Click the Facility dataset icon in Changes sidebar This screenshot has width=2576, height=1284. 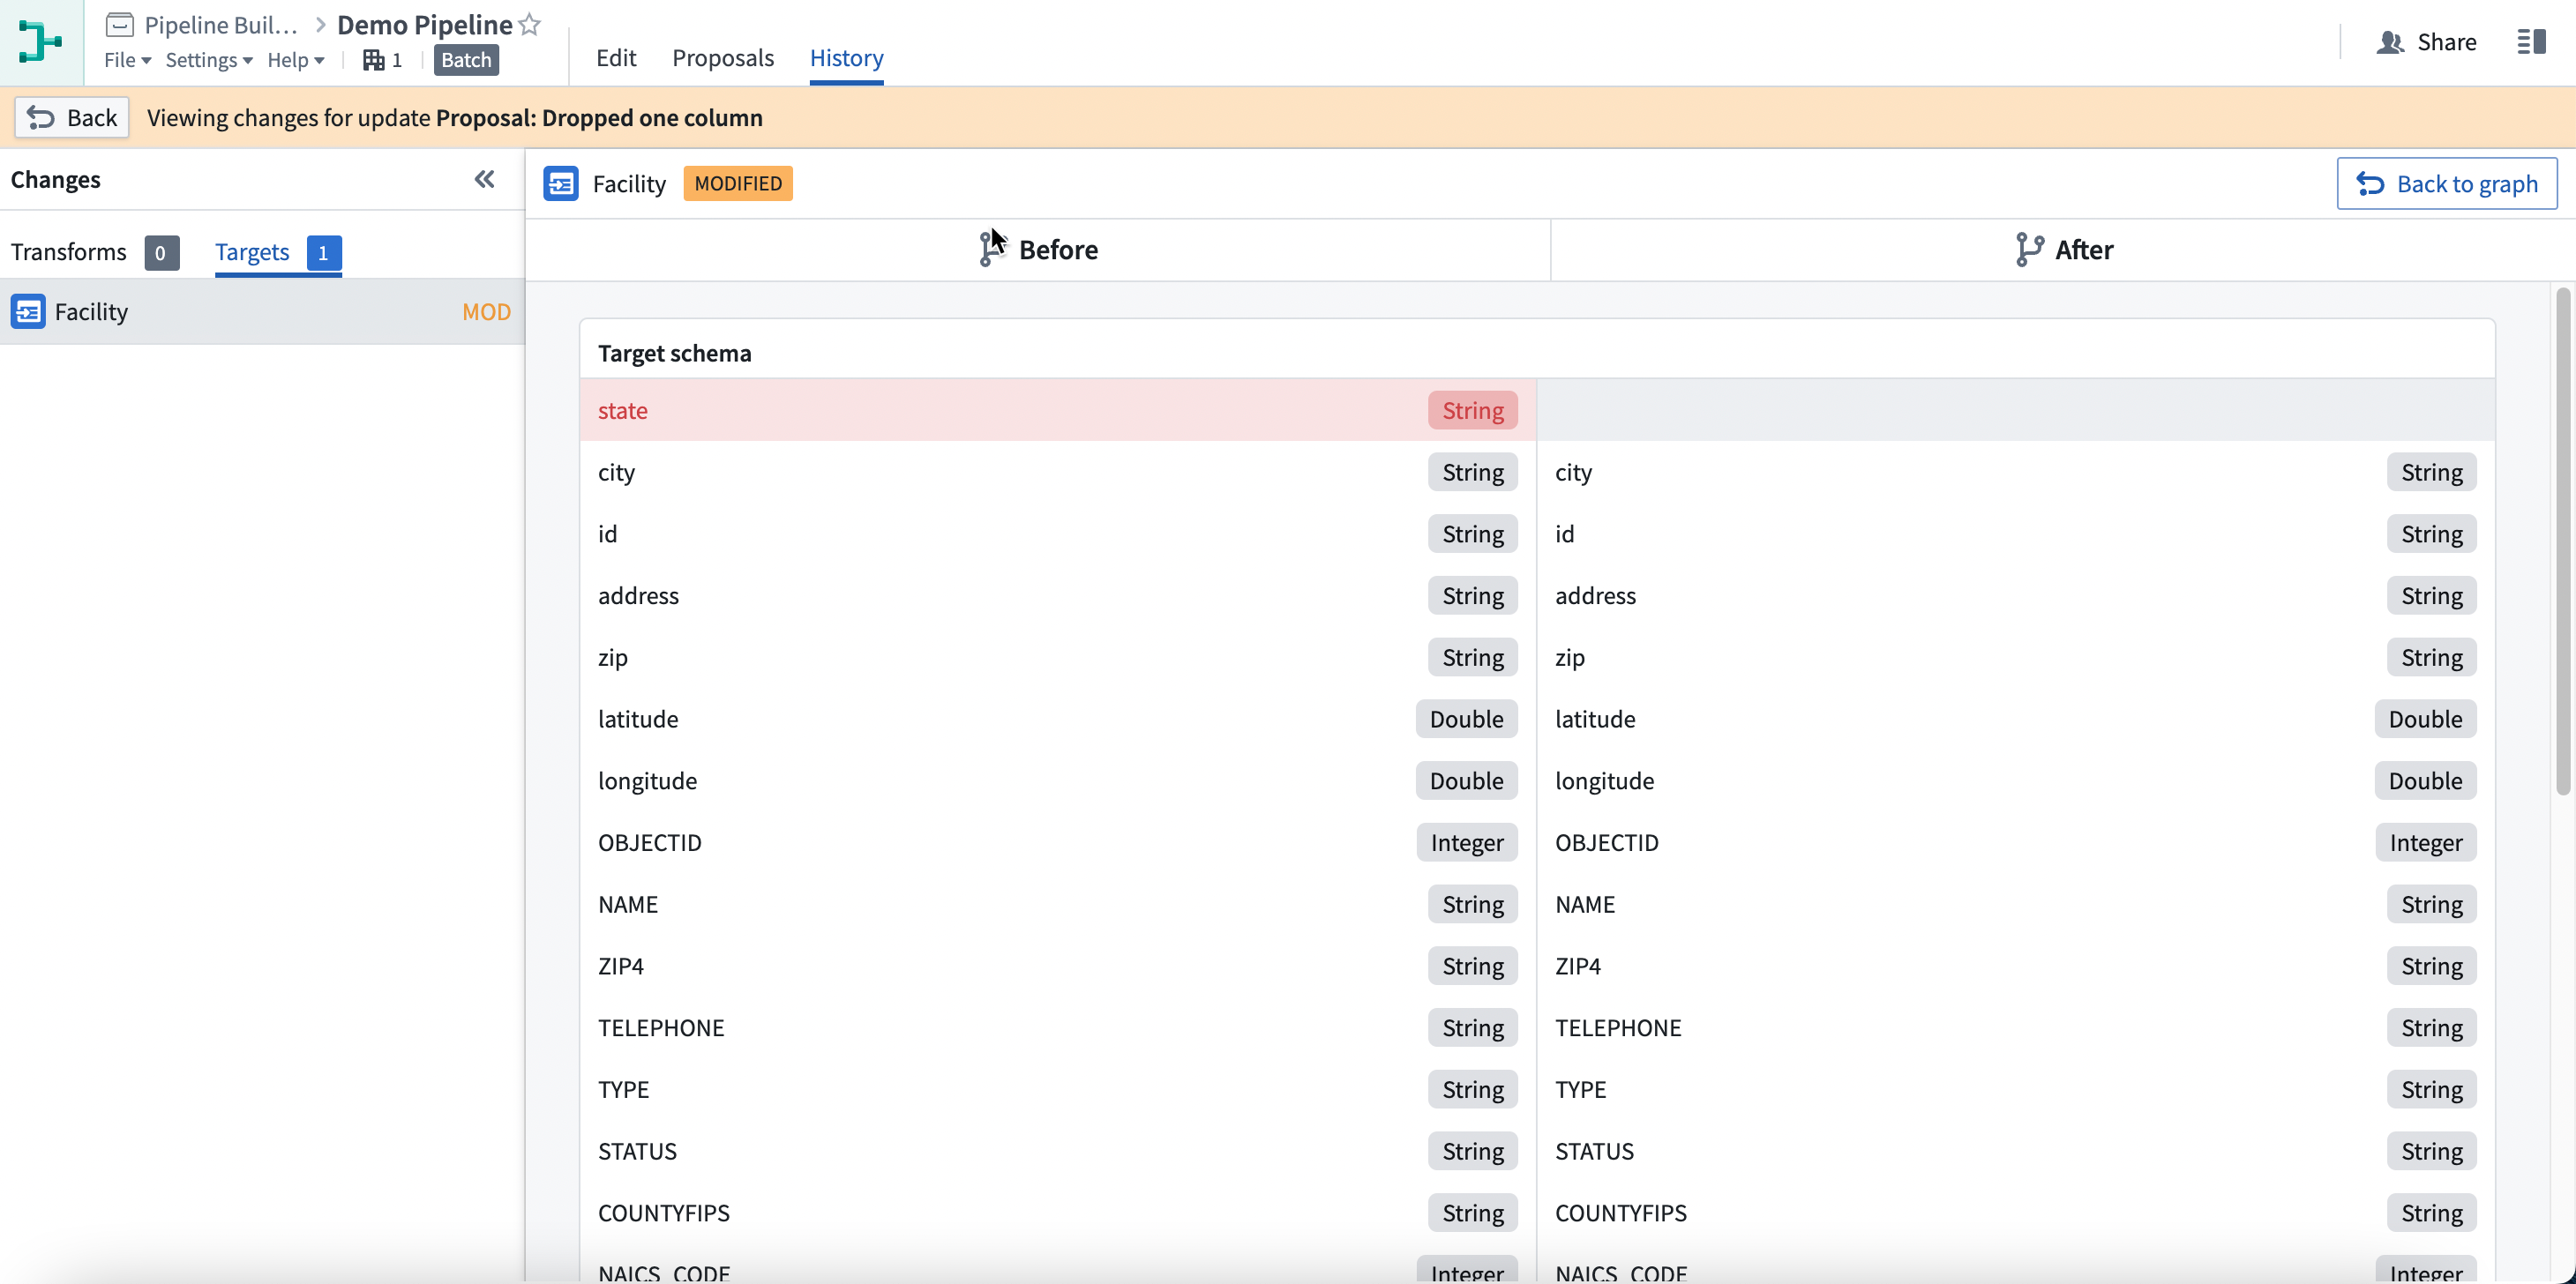pyautogui.click(x=28, y=311)
